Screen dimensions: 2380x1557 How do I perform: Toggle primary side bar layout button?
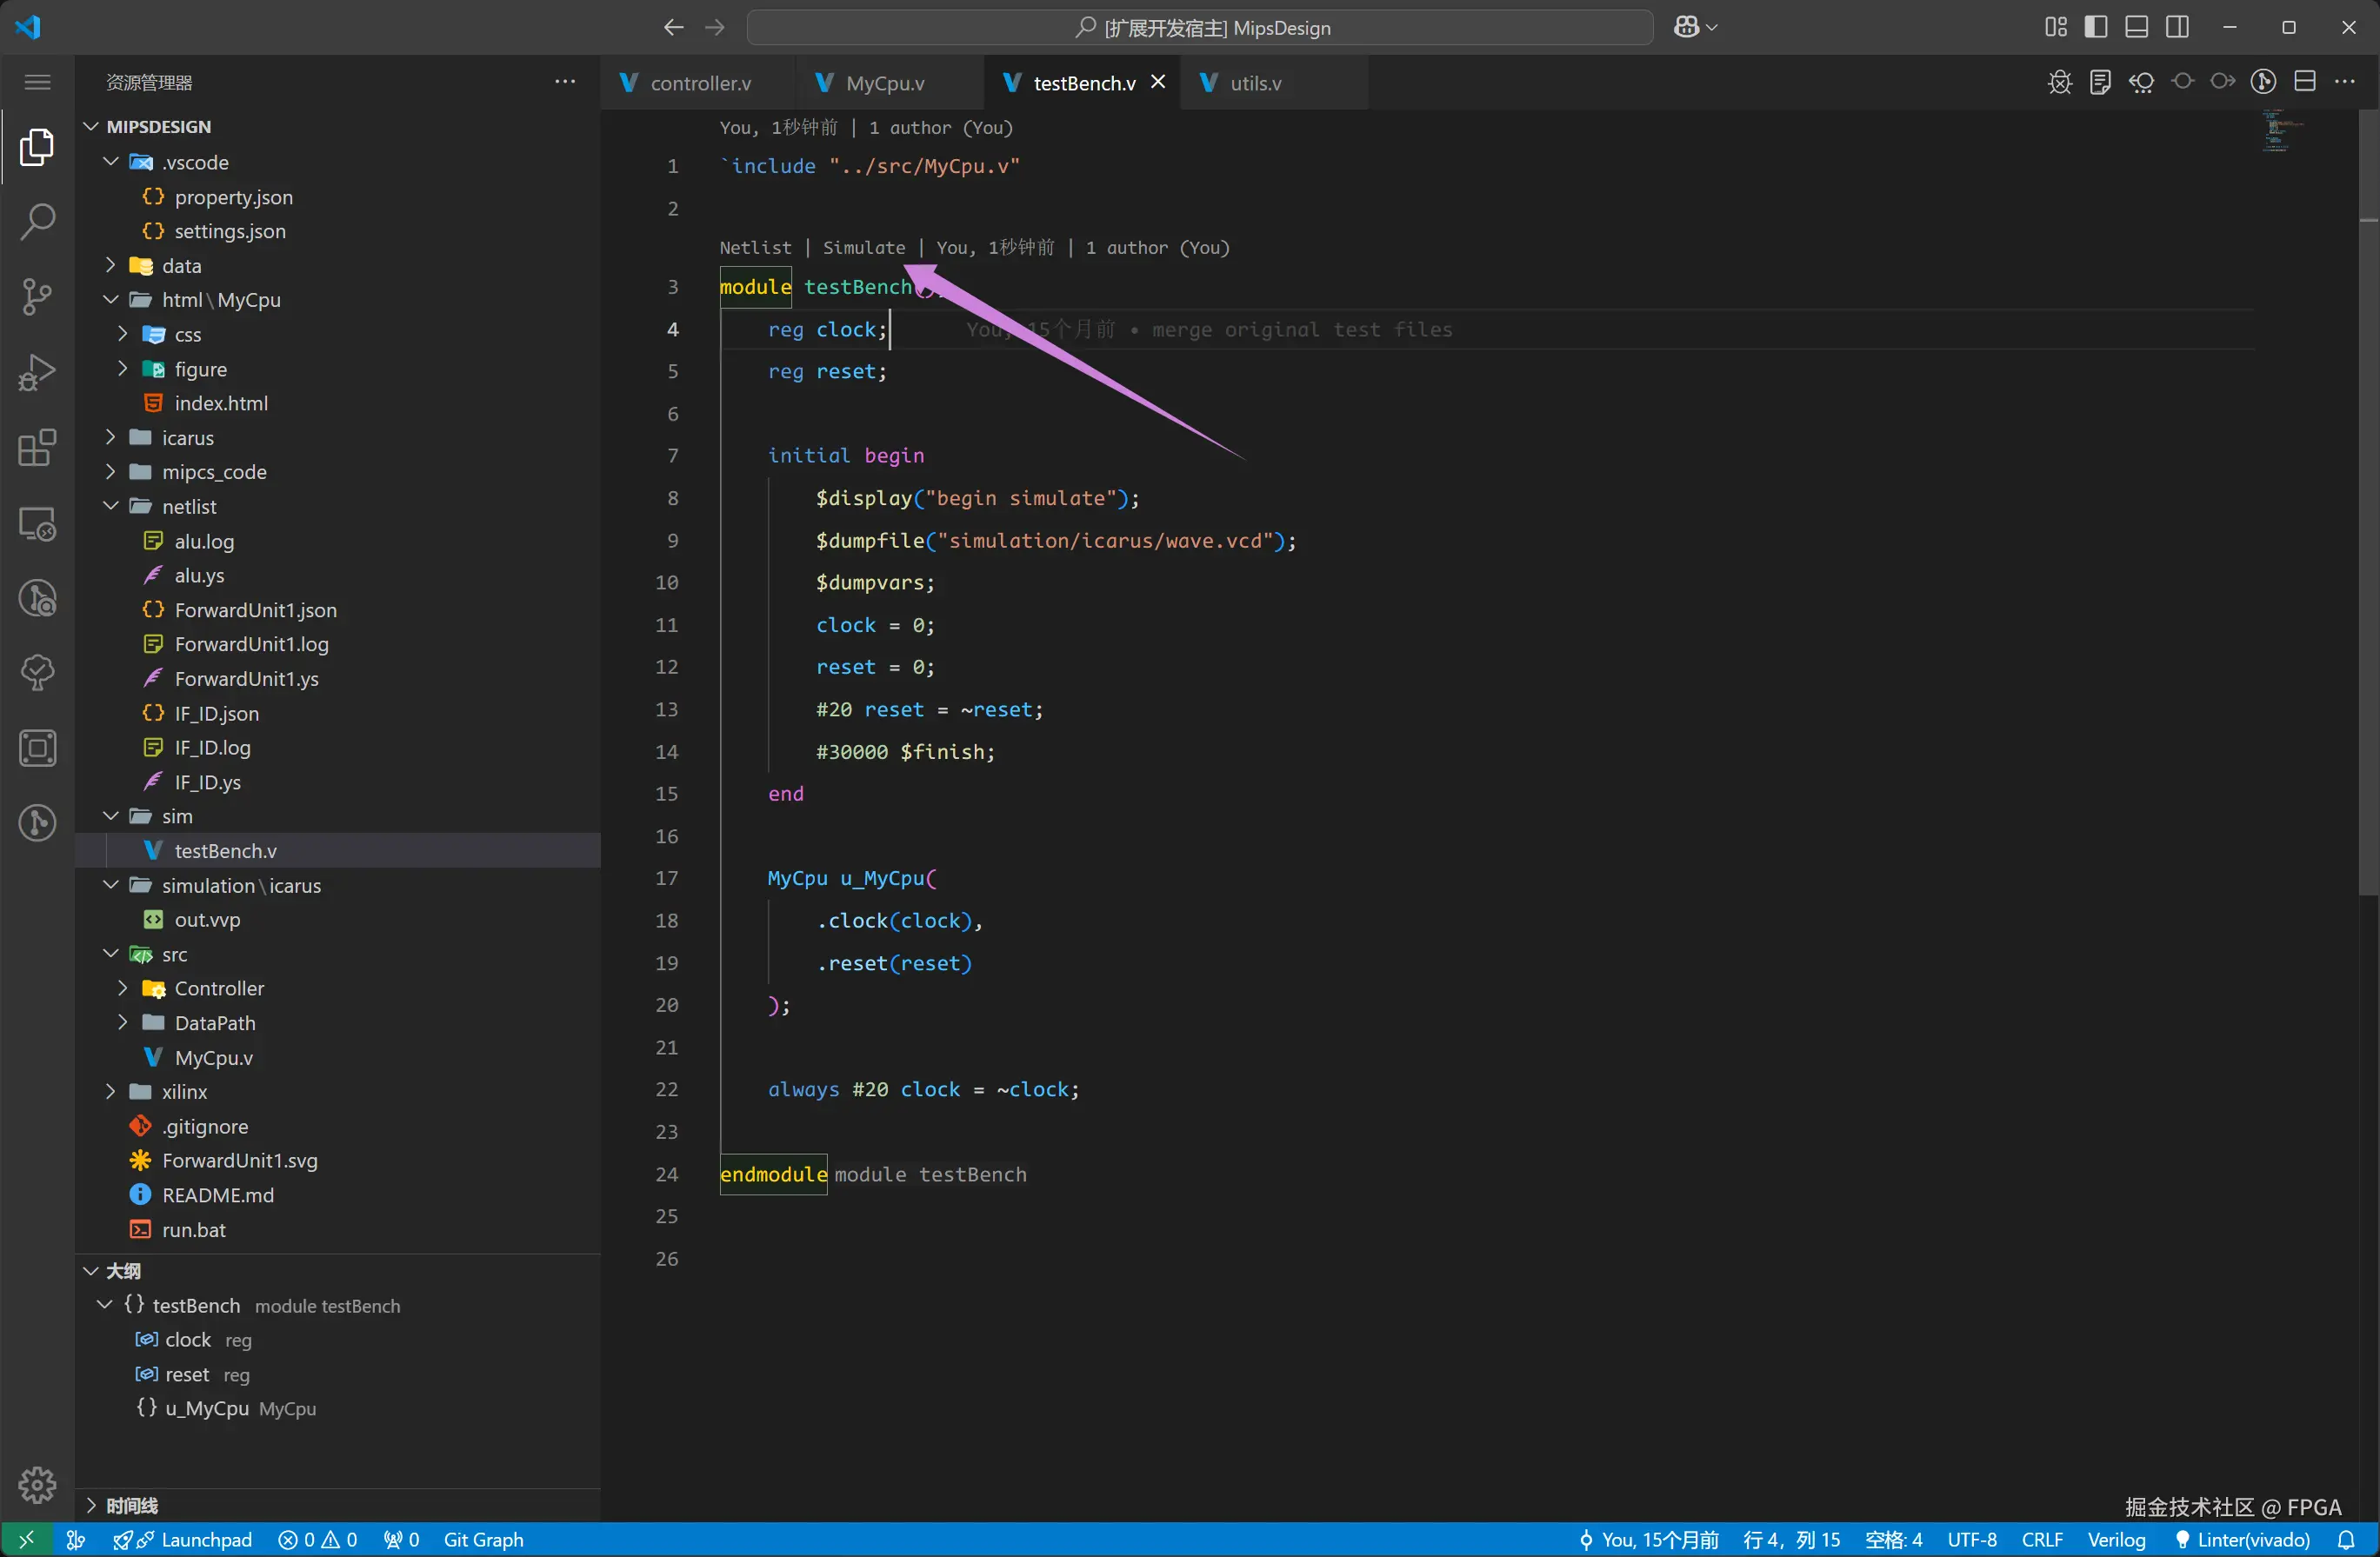[x=2096, y=27]
